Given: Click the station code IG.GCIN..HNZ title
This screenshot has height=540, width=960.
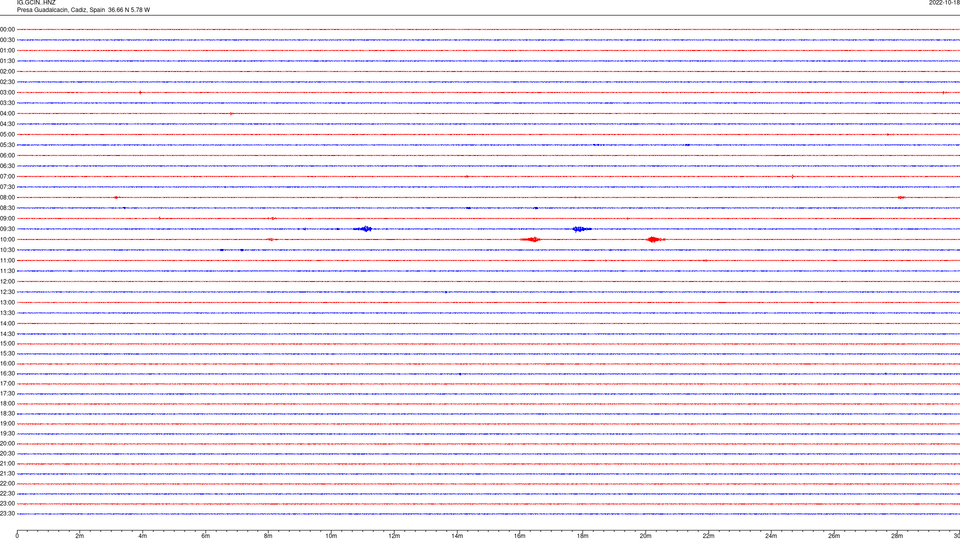Looking at the screenshot, I should (x=36, y=3).
